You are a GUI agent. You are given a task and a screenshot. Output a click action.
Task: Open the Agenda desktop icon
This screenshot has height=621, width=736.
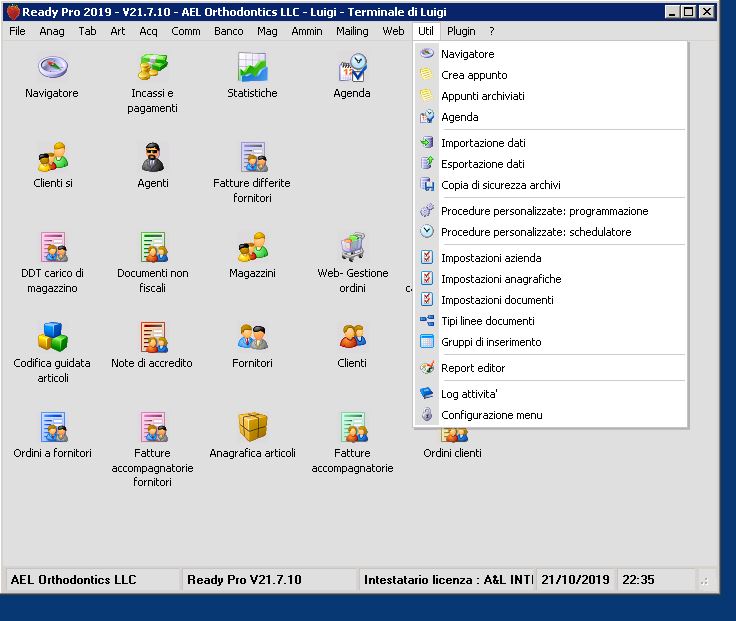pyautogui.click(x=353, y=68)
